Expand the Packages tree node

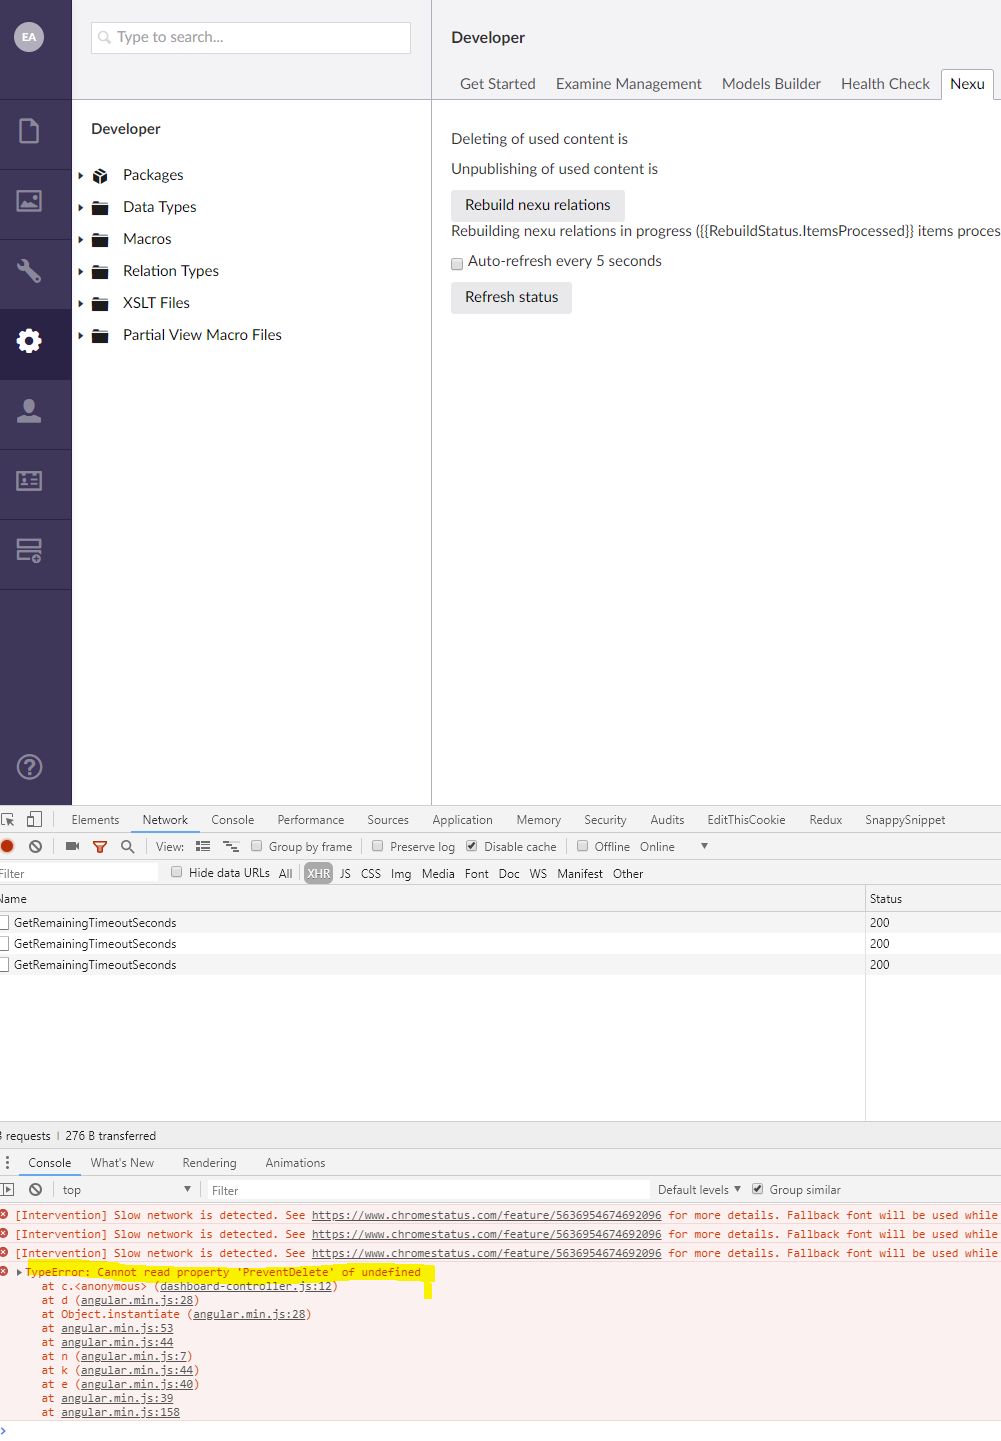click(x=81, y=176)
